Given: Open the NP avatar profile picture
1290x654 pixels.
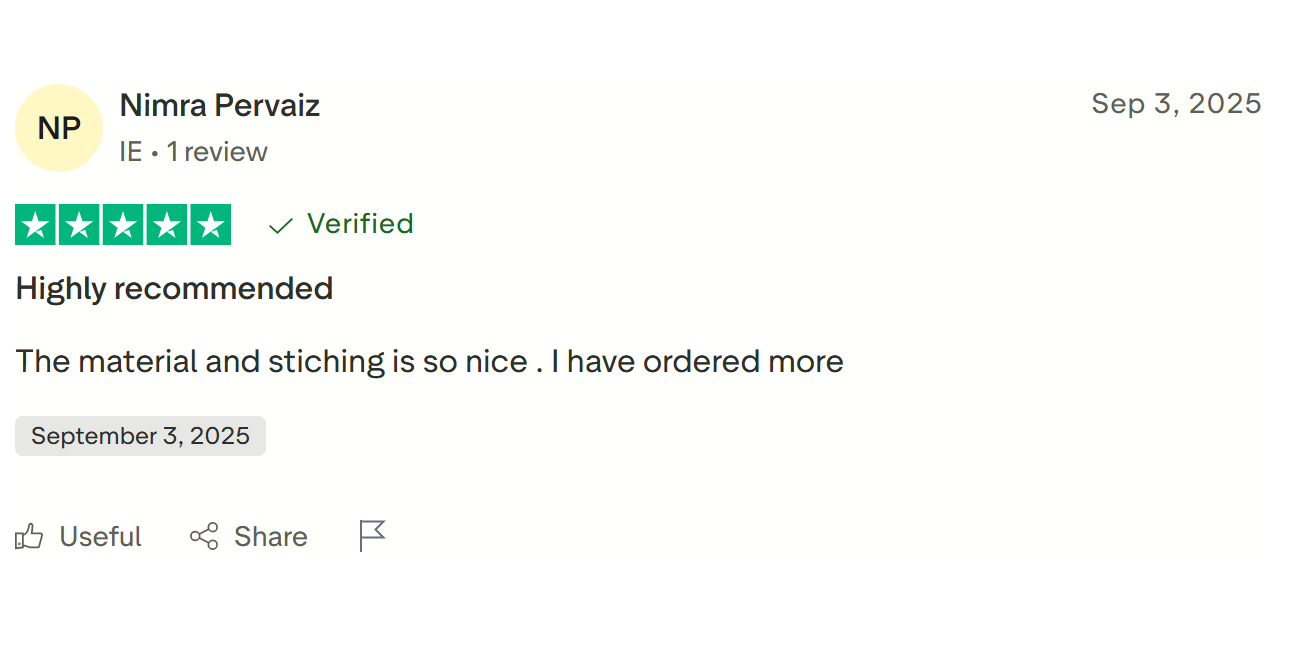Looking at the screenshot, I should pyautogui.click(x=59, y=128).
